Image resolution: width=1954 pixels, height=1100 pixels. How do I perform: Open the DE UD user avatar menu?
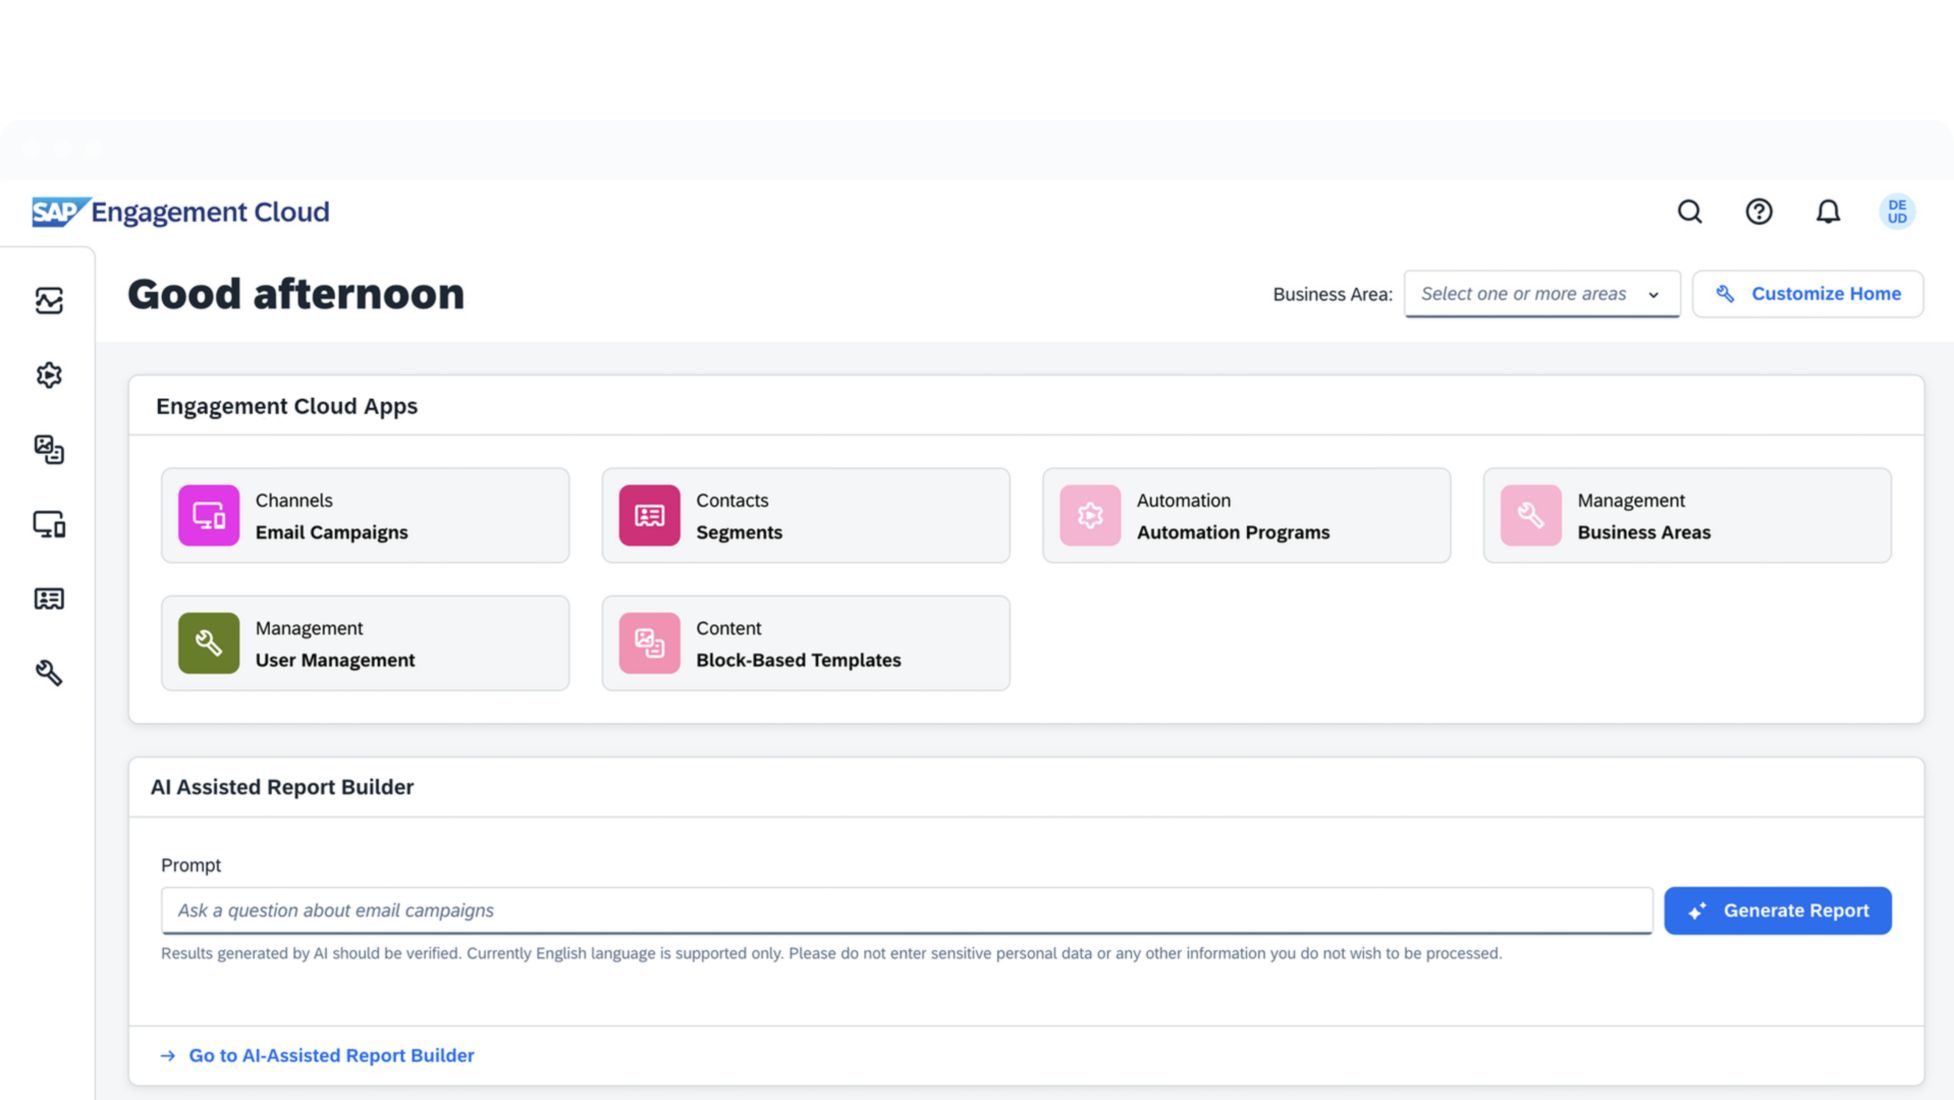pos(1896,212)
